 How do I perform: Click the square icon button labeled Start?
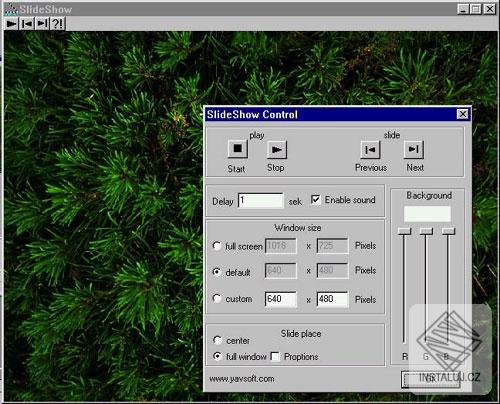pyautogui.click(x=238, y=149)
